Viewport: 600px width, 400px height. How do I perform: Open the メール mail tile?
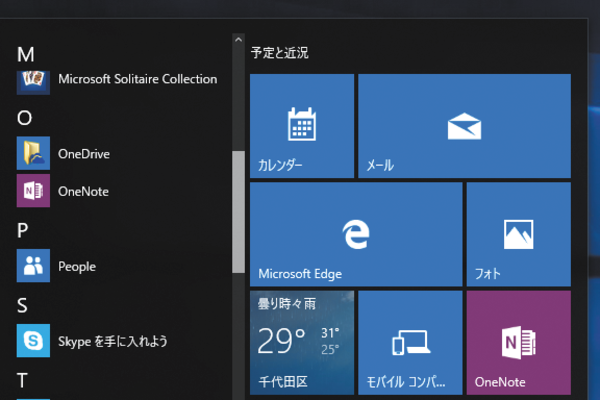click(465, 126)
